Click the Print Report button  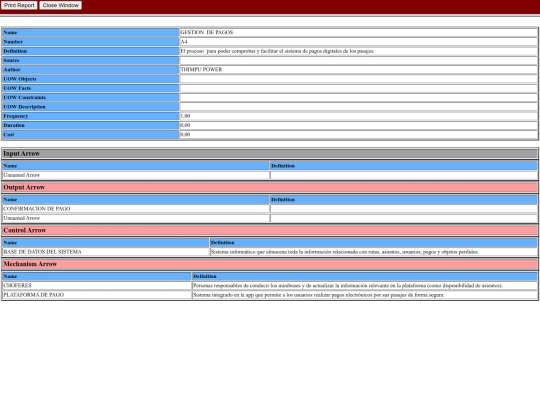(x=19, y=5)
